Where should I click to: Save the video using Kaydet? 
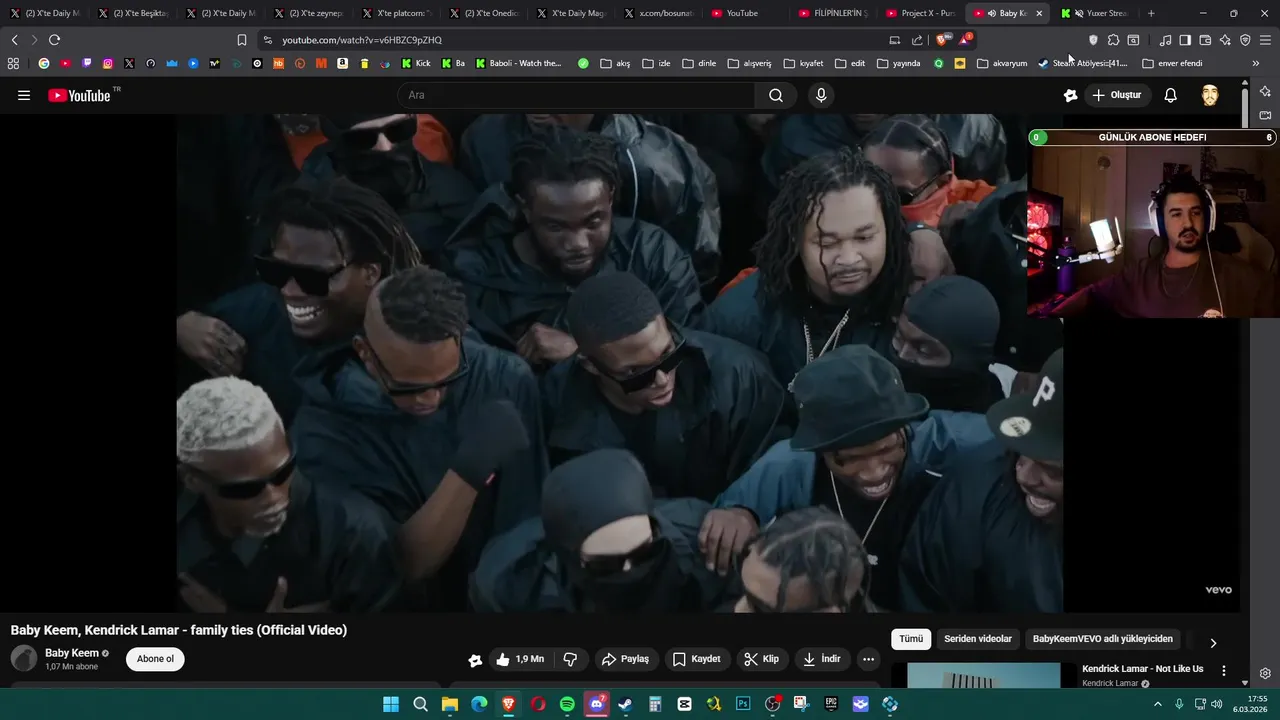[x=696, y=659]
